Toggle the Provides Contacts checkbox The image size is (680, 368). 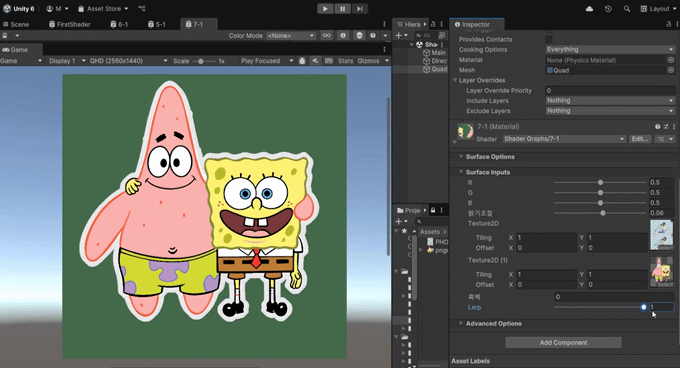pos(549,39)
